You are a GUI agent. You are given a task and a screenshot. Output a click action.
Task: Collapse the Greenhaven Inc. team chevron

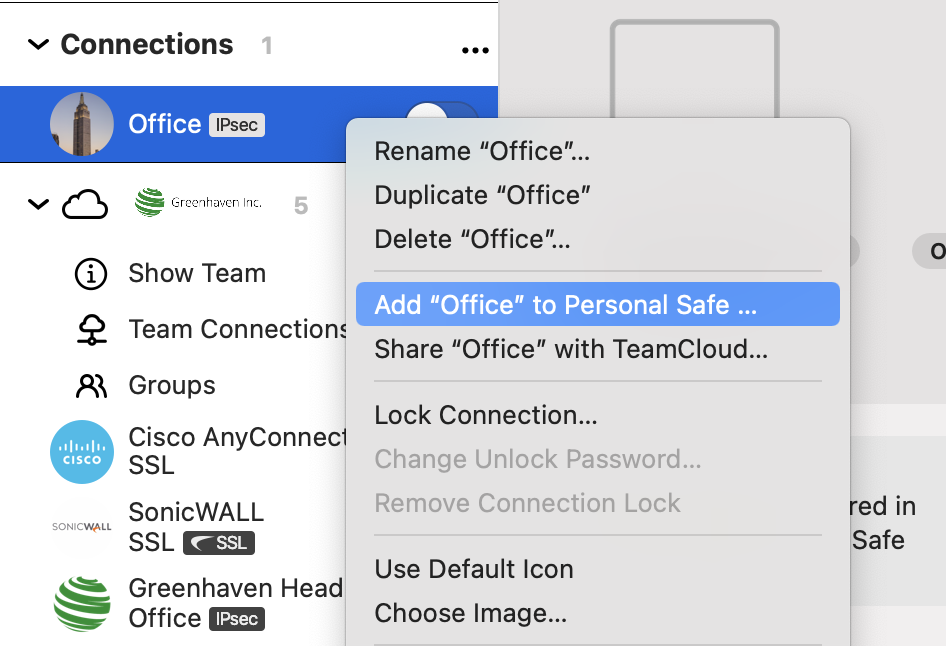[39, 204]
